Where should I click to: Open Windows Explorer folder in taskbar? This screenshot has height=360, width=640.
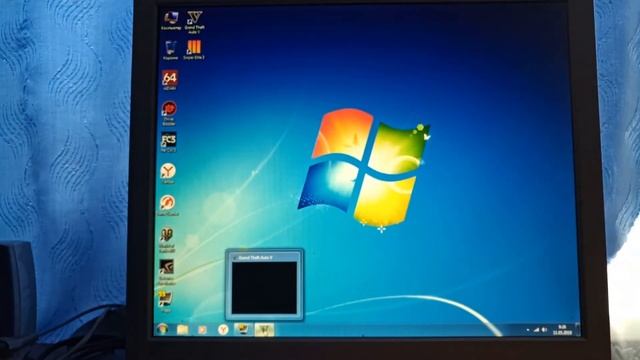pos(182,329)
